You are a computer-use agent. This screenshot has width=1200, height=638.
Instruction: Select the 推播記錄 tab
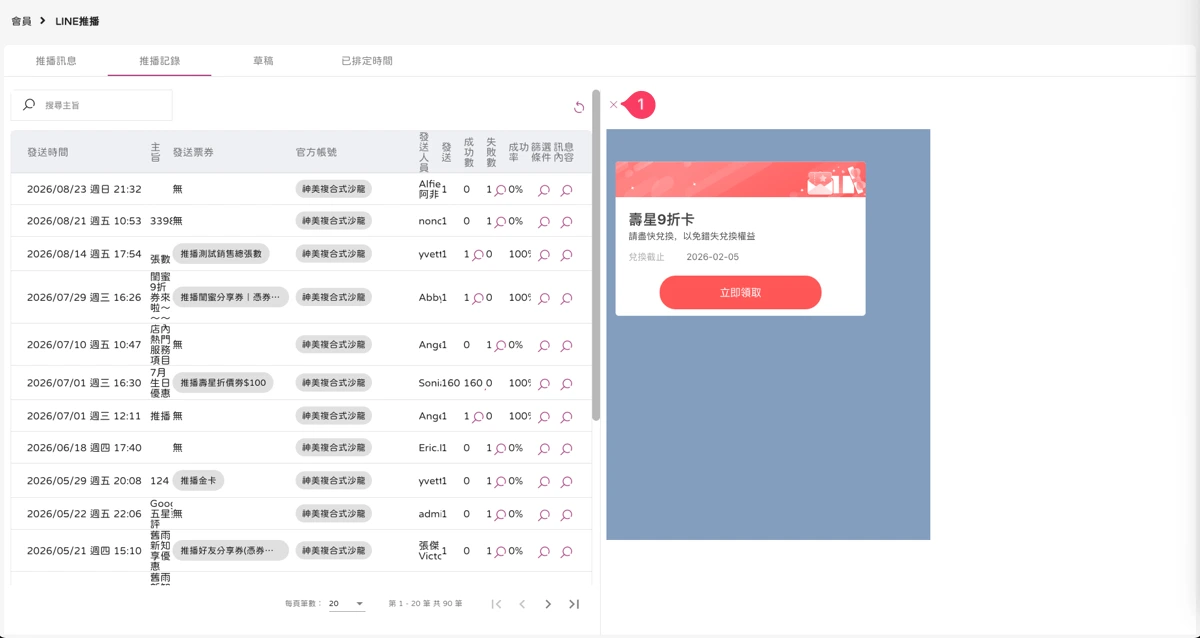tap(160, 61)
